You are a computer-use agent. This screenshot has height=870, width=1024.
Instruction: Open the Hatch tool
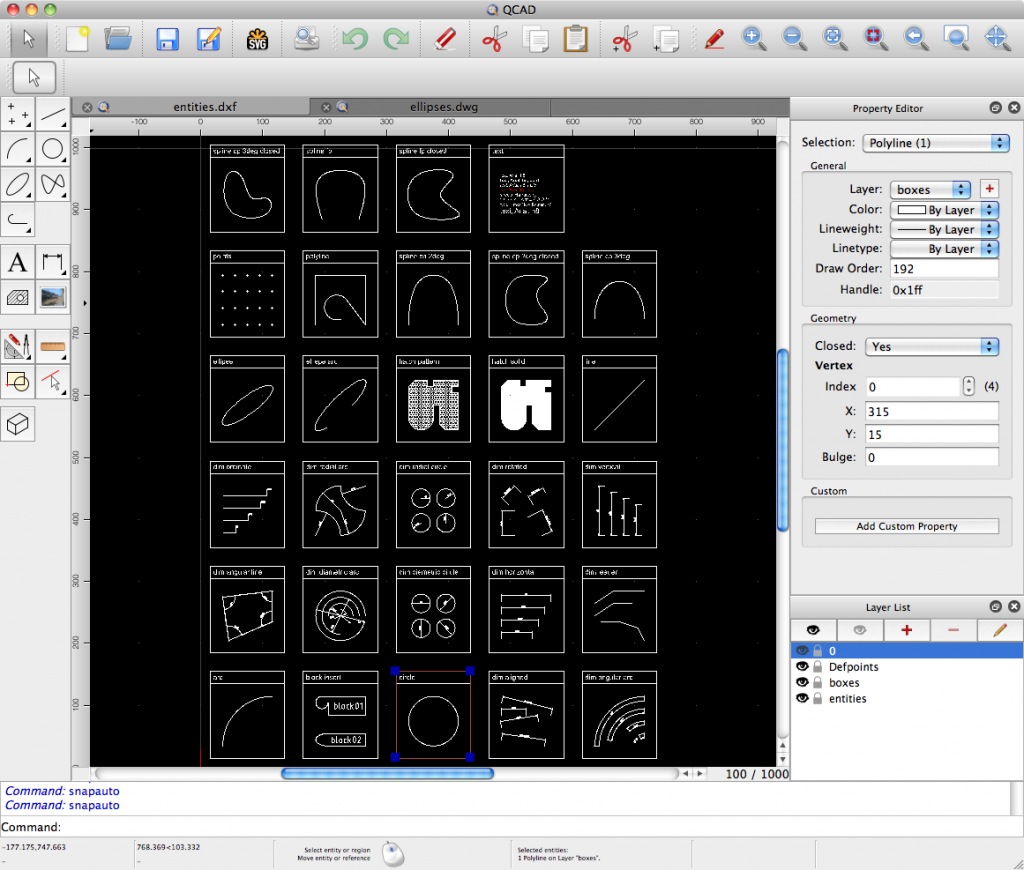coord(17,297)
